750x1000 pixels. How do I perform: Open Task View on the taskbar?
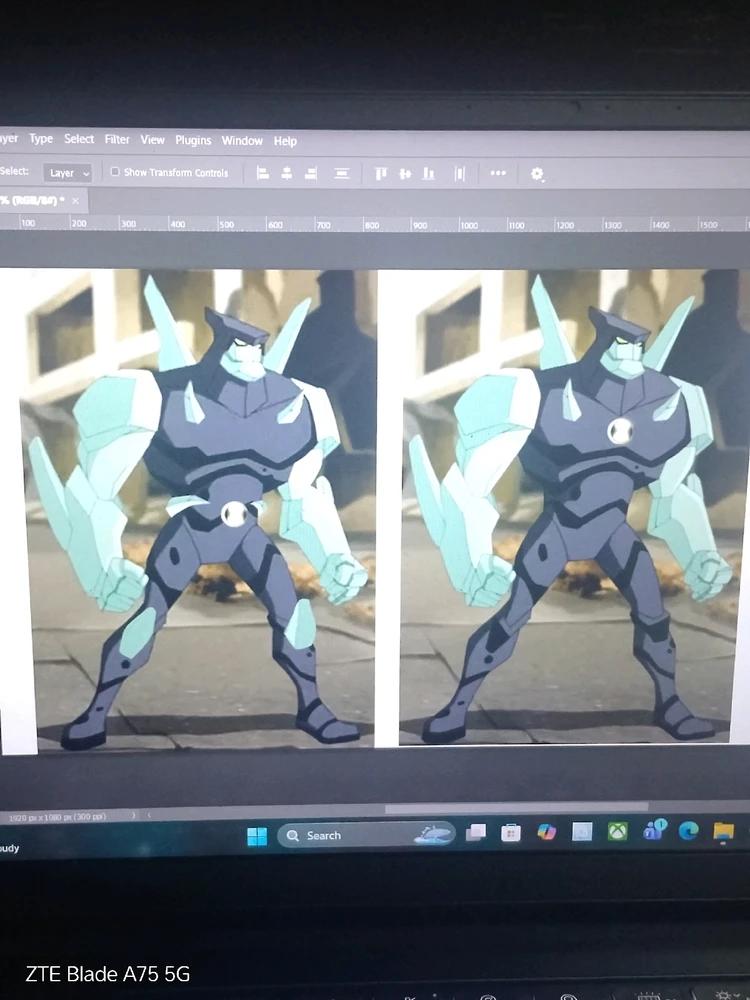coord(476,833)
